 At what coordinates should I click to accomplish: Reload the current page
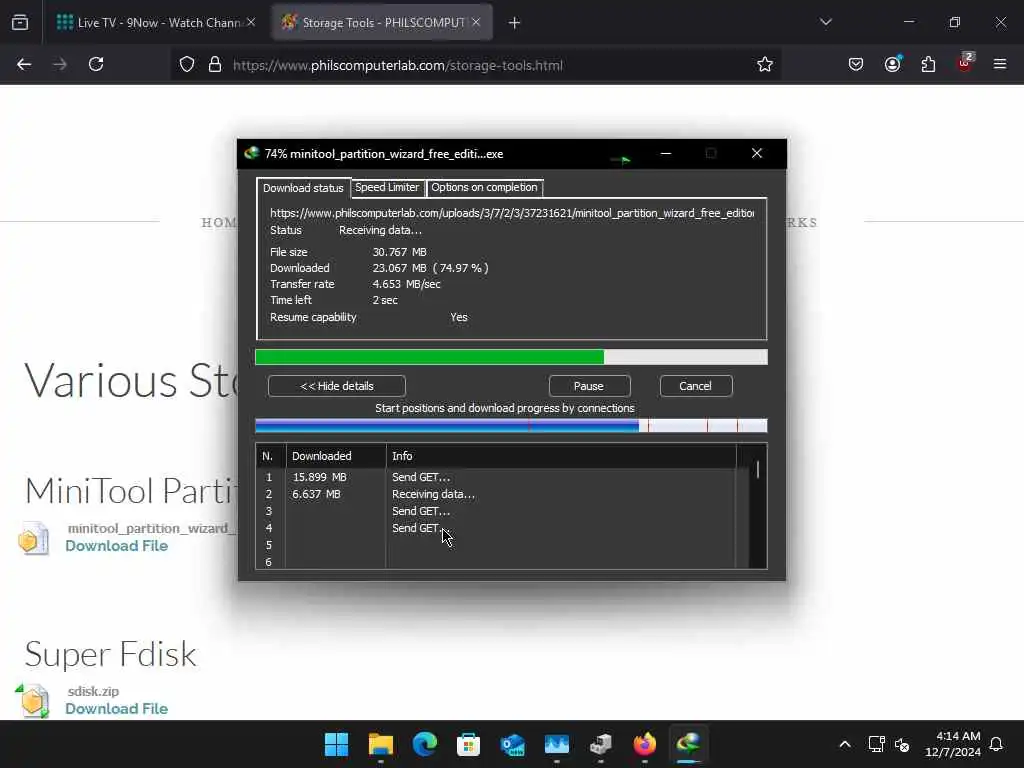(96, 65)
